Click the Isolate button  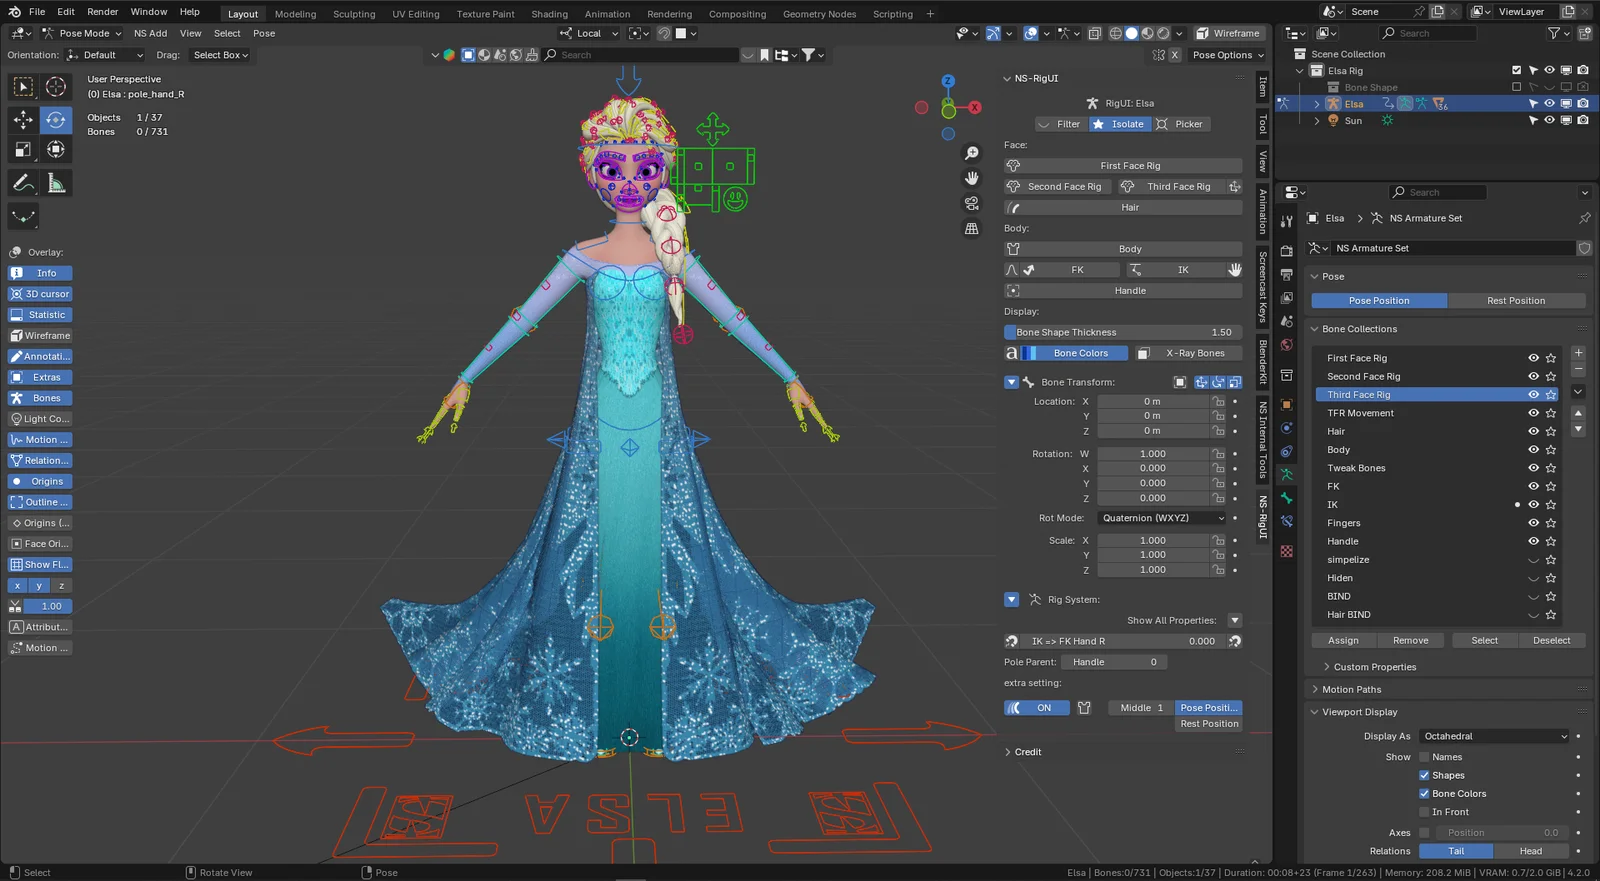point(1118,124)
